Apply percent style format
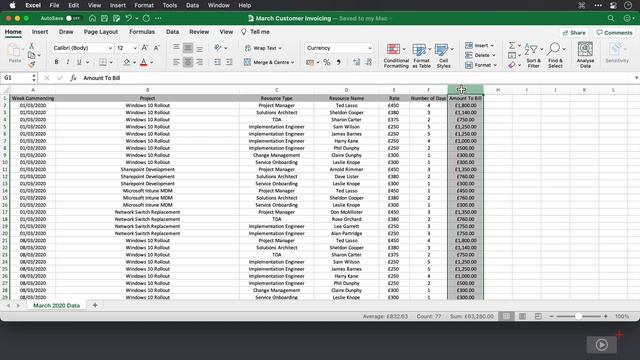This screenshot has width=640, height=360. (x=327, y=62)
